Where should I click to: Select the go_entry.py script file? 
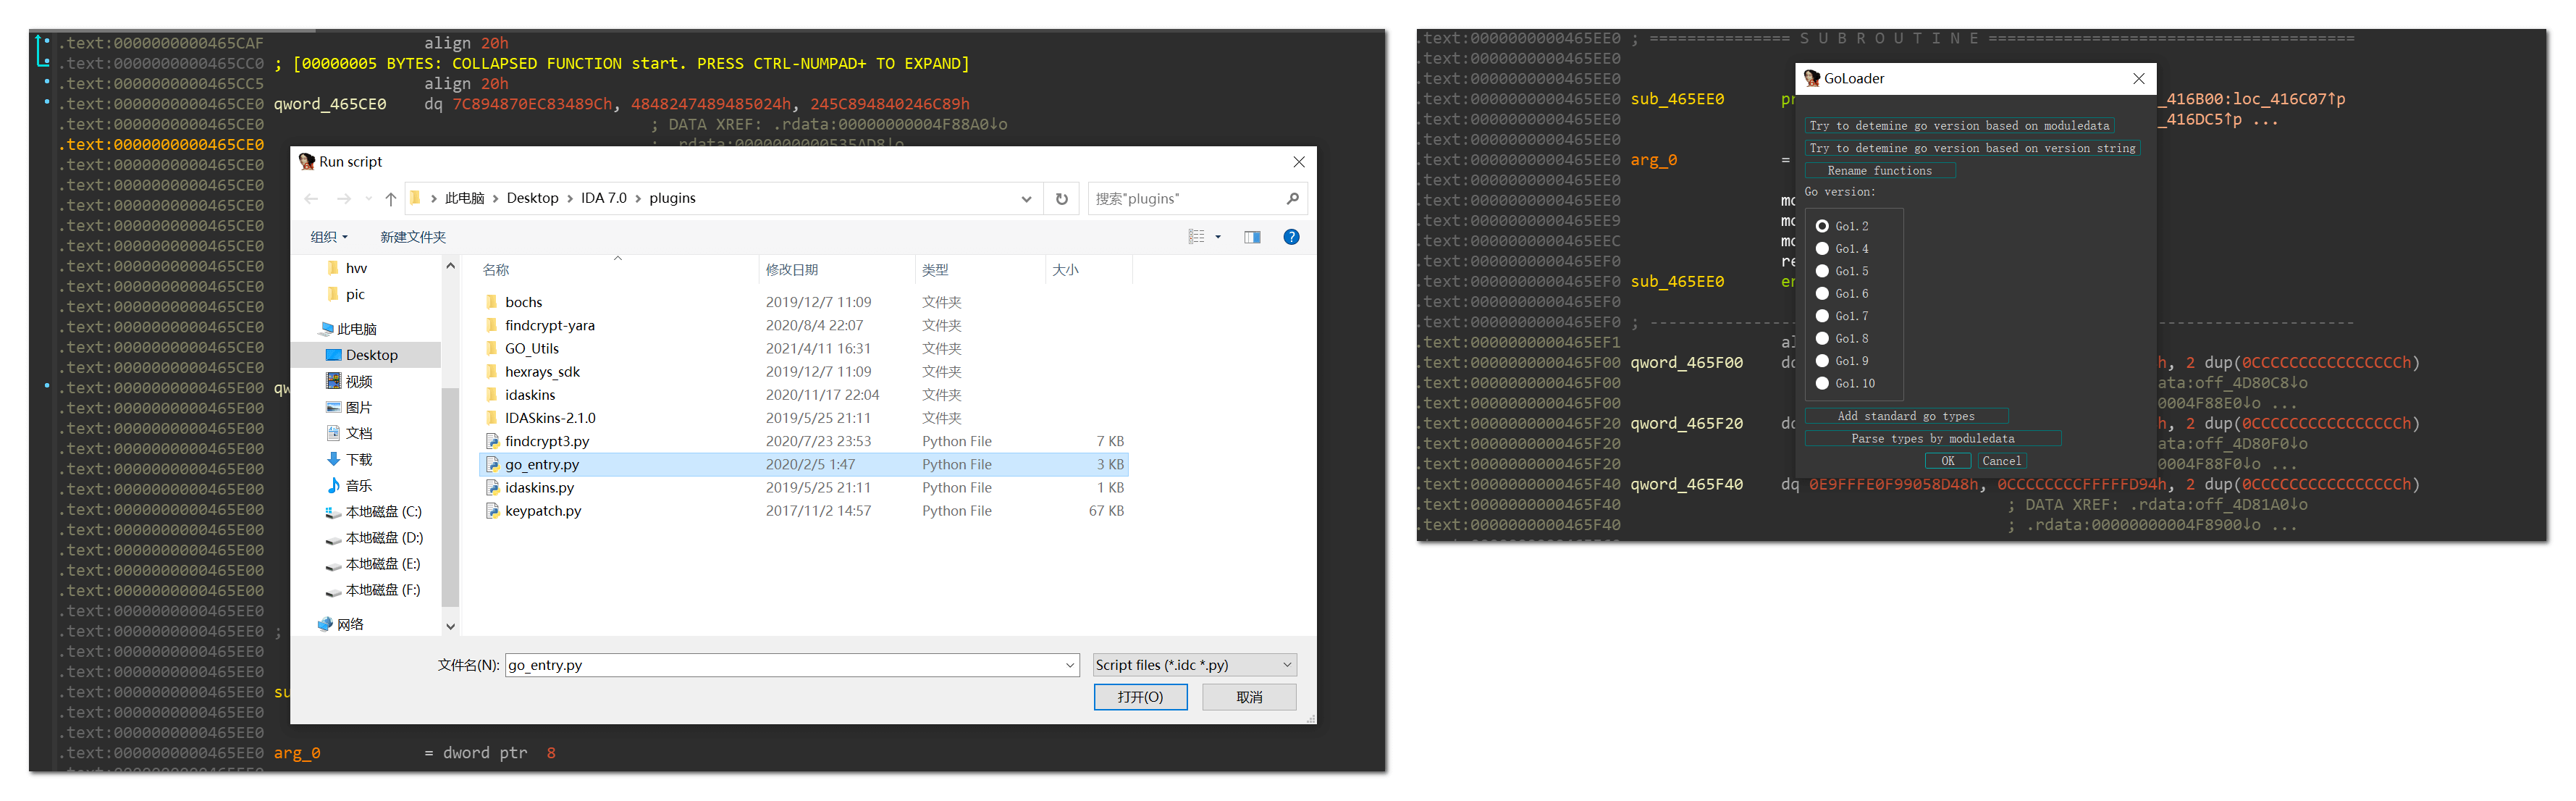pos(804,464)
